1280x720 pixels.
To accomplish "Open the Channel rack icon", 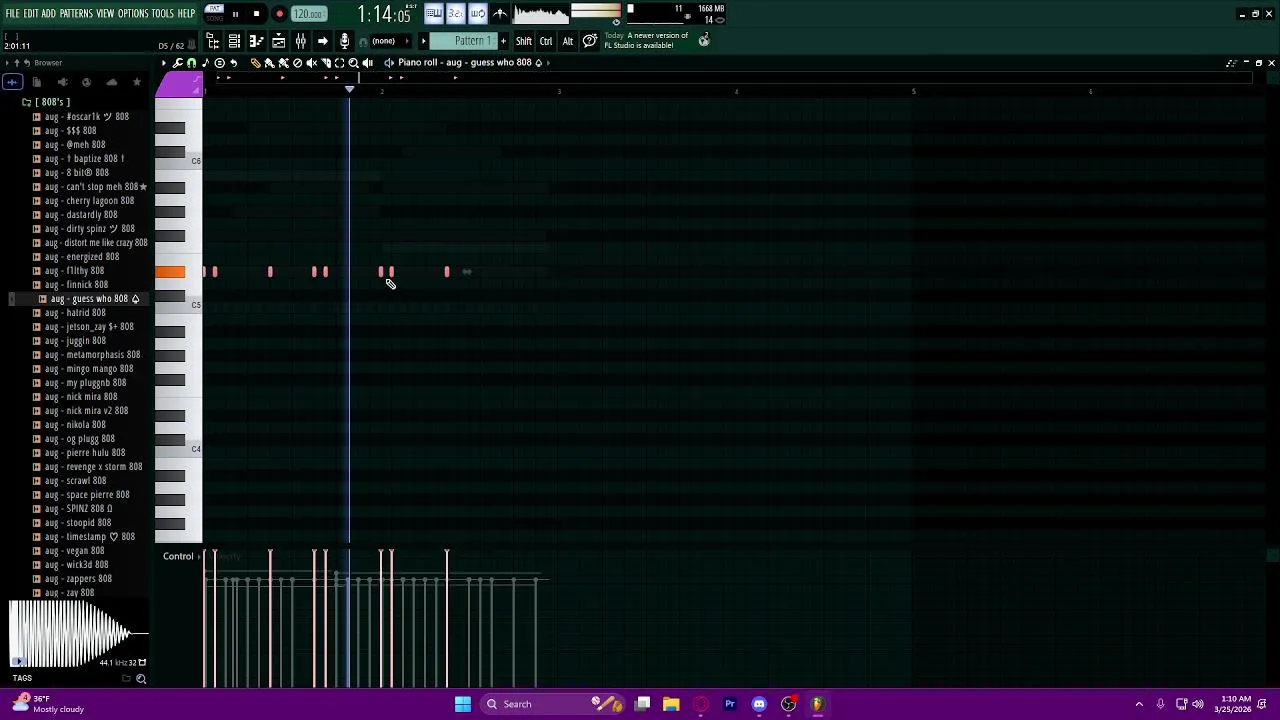I will [234, 41].
